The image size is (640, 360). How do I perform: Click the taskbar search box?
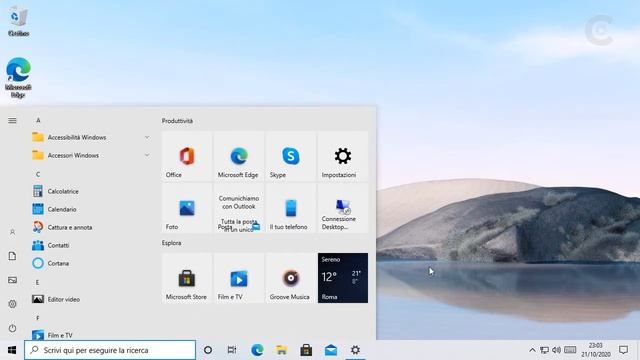point(110,350)
